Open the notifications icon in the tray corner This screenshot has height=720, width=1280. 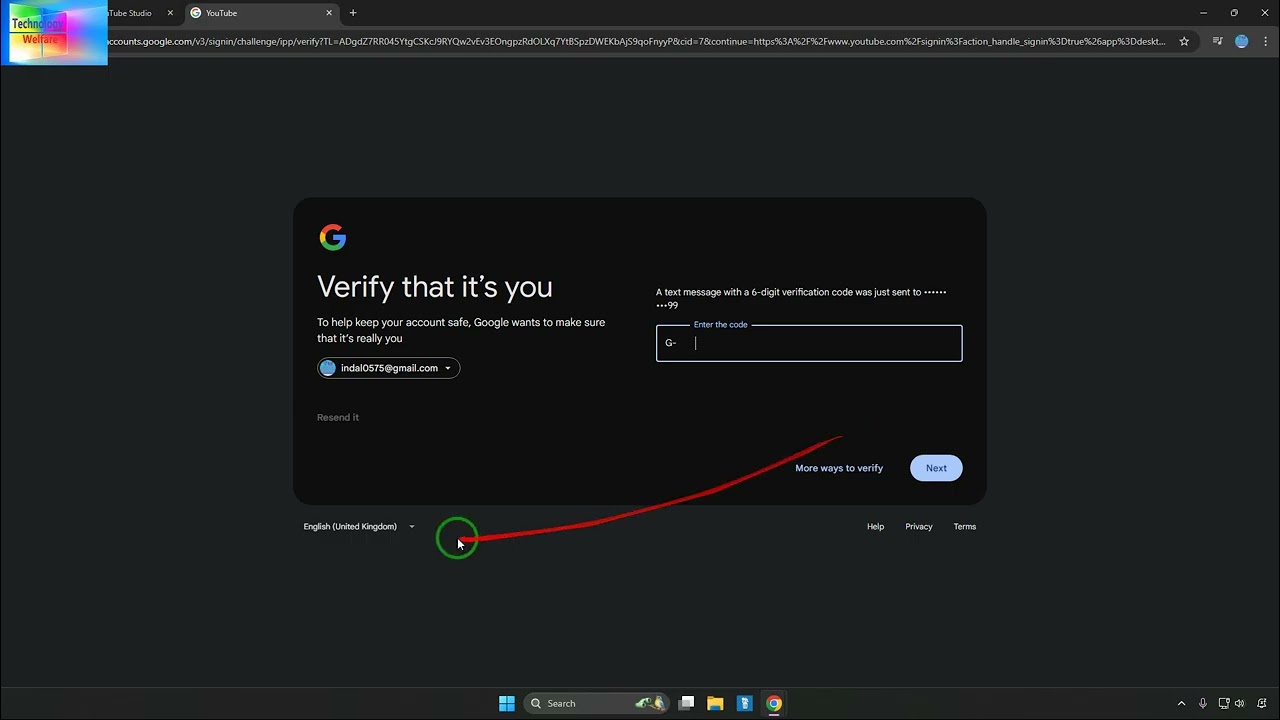[1262, 703]
